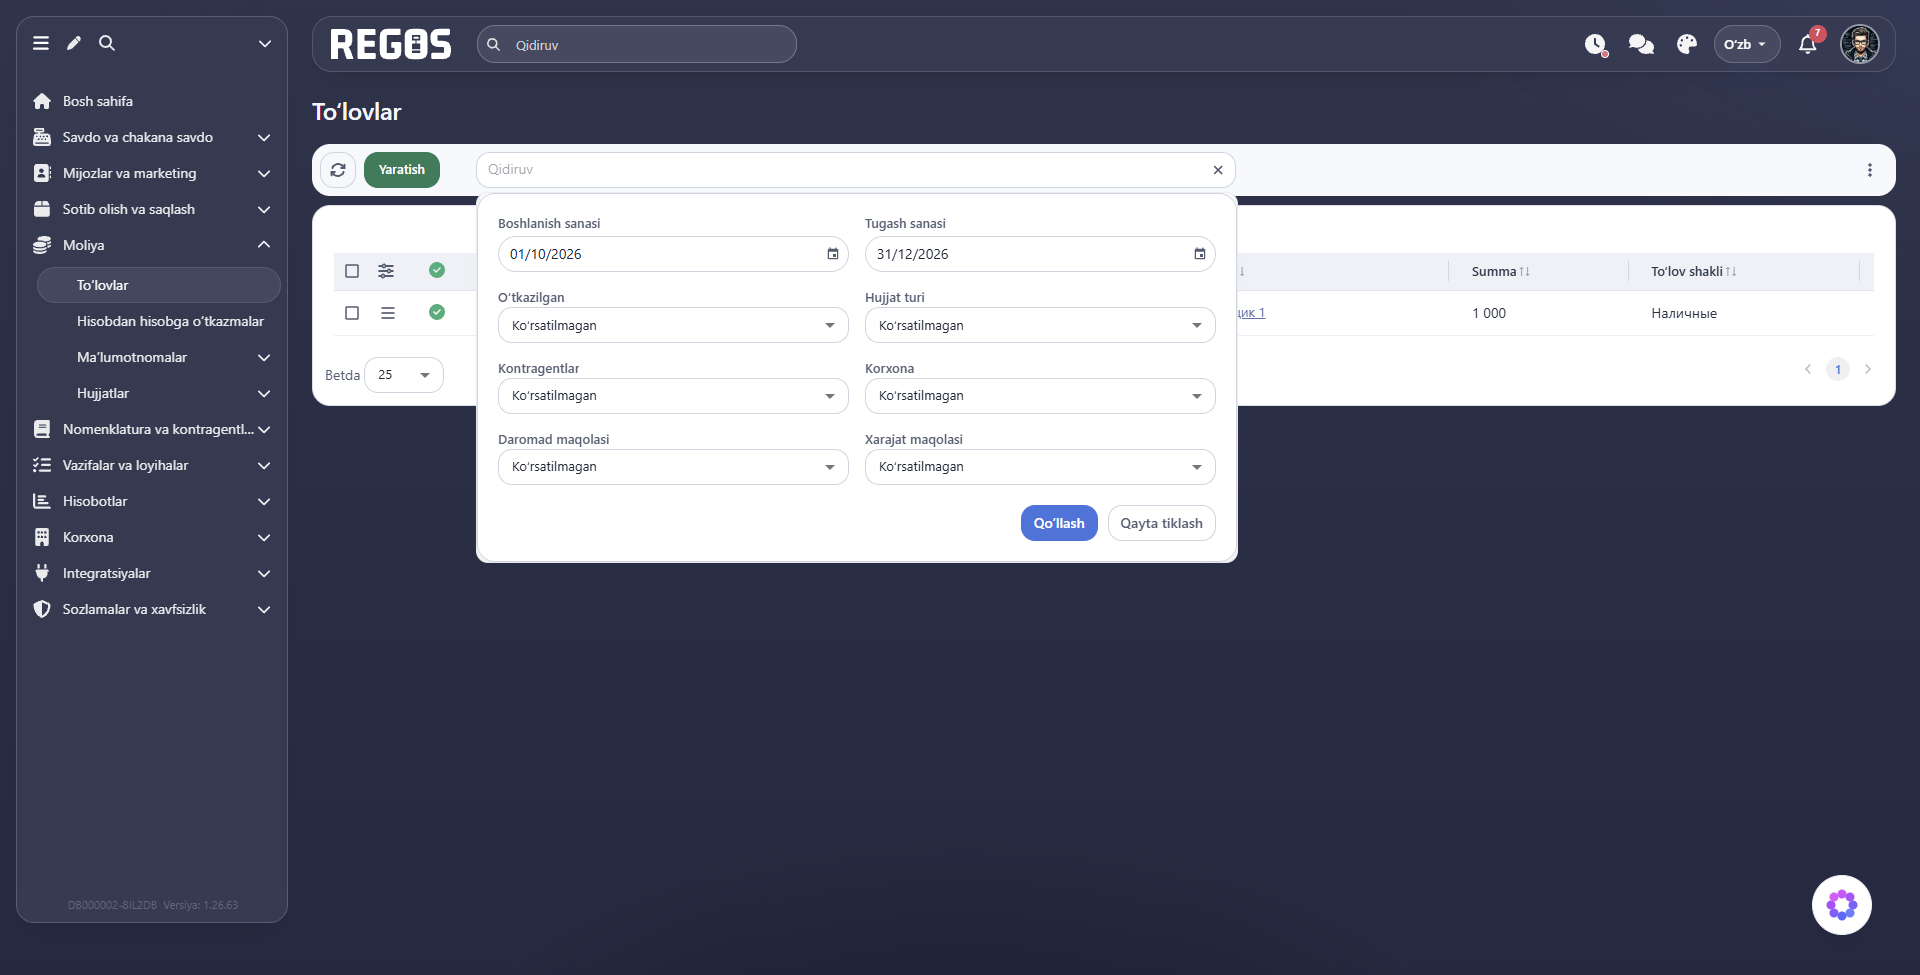Open the Daromad maqolasi dropdown
The width and height of the screenshot is (1920, 975).
click(673, 467)
